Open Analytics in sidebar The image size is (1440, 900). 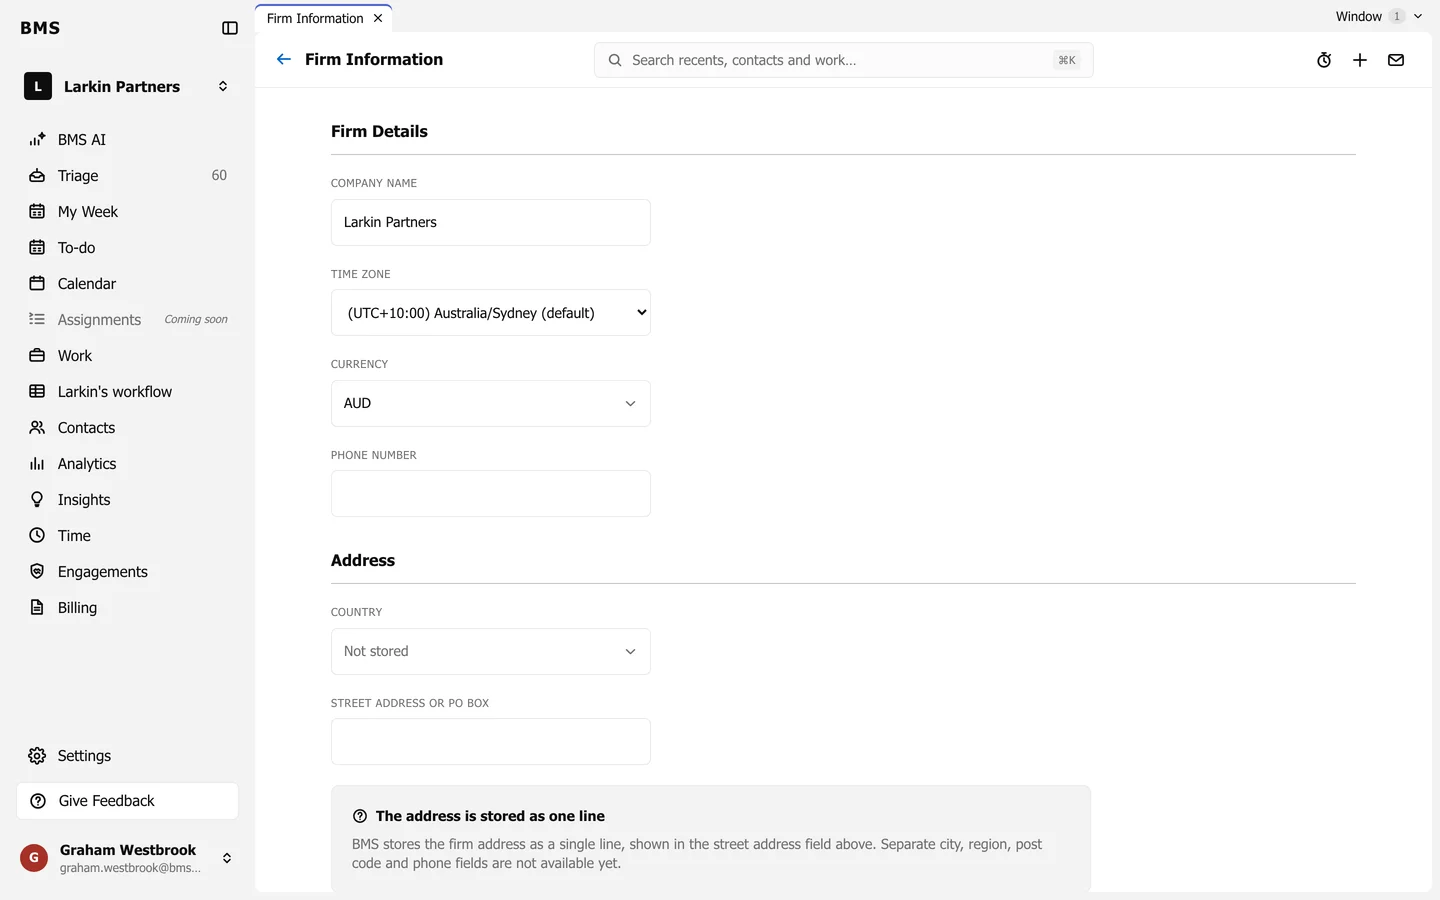127,464
